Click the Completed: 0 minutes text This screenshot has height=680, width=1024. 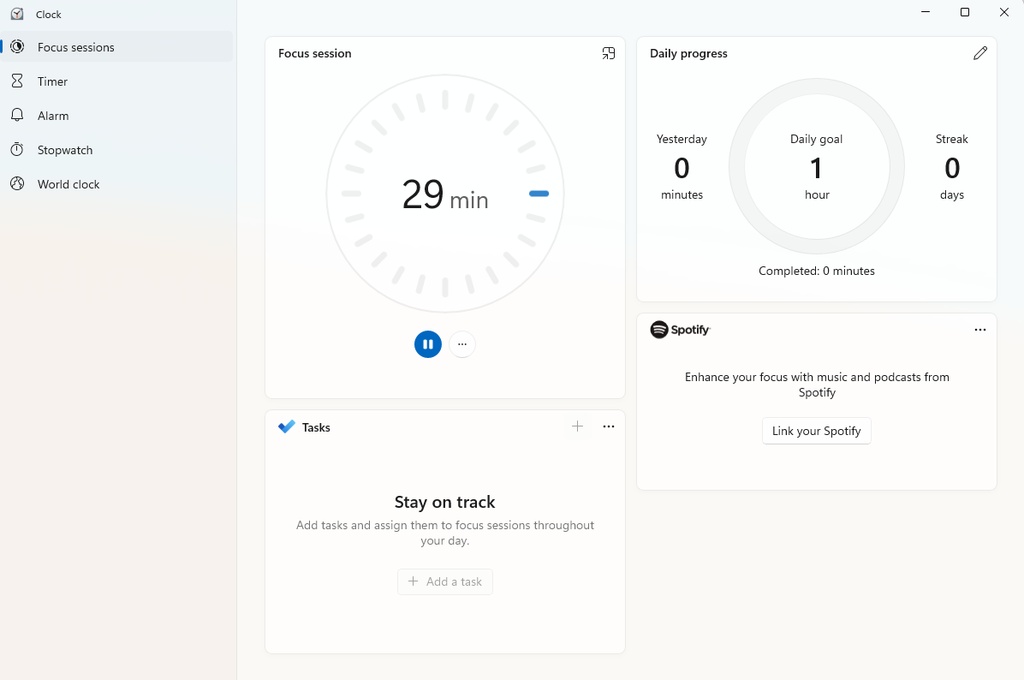pos(816,271)
